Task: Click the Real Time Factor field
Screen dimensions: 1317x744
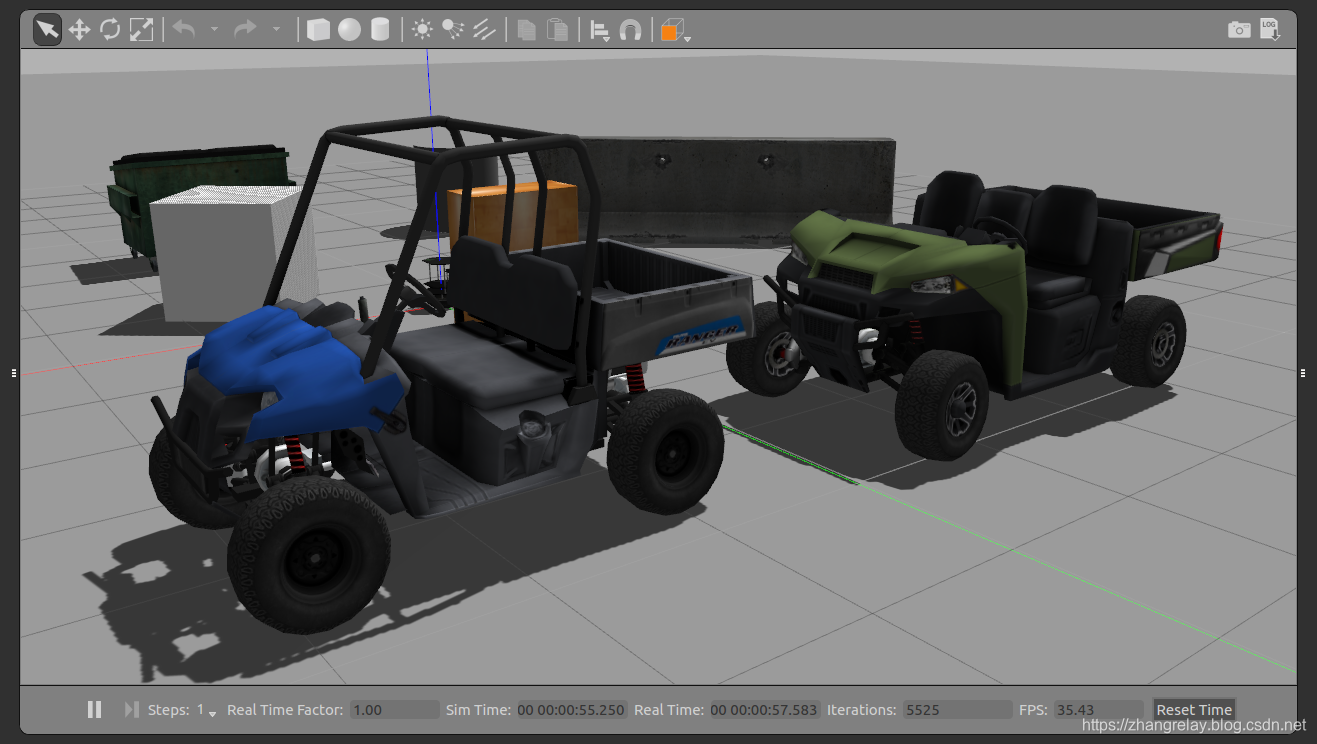Action: point(395,710)
